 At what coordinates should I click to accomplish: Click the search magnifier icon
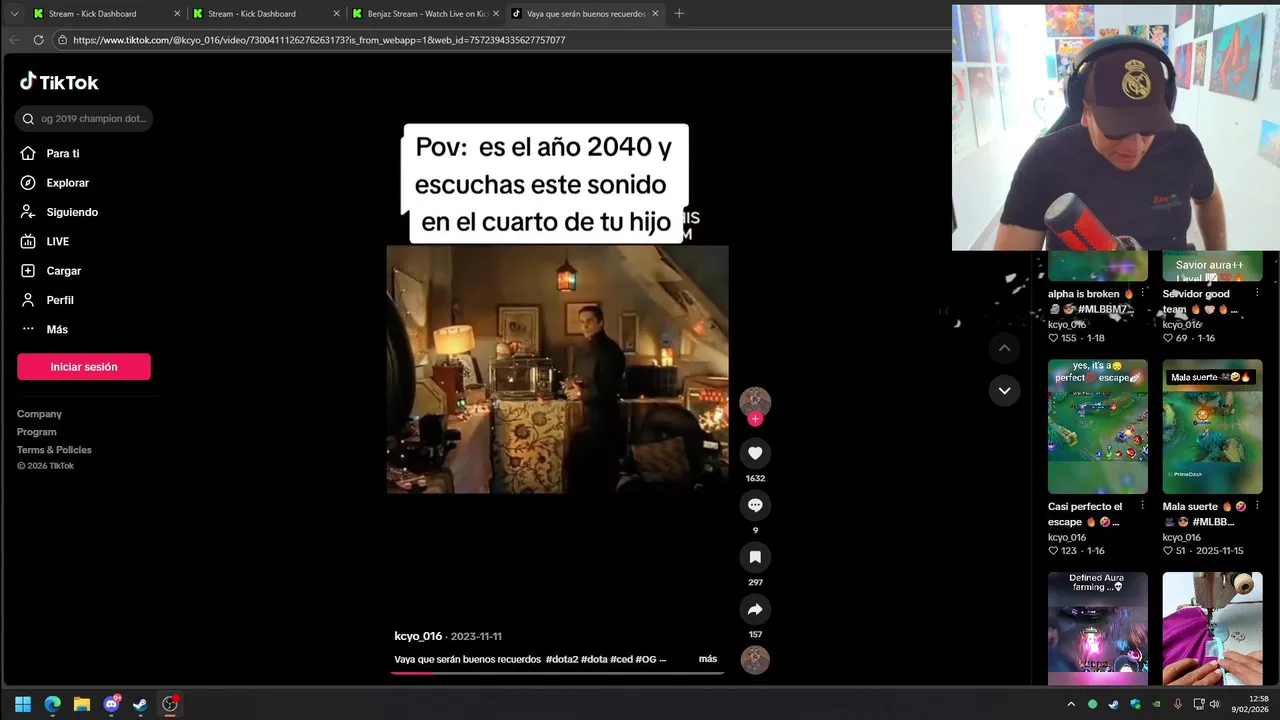28,119
